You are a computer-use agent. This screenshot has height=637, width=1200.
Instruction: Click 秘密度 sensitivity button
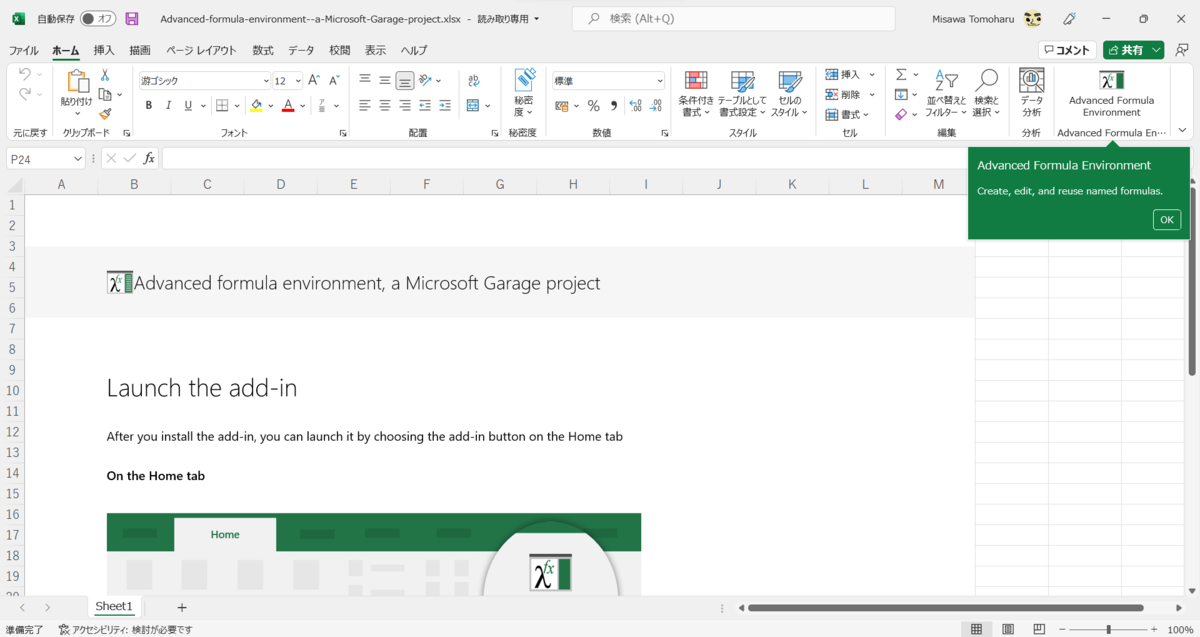pos(524,93)
